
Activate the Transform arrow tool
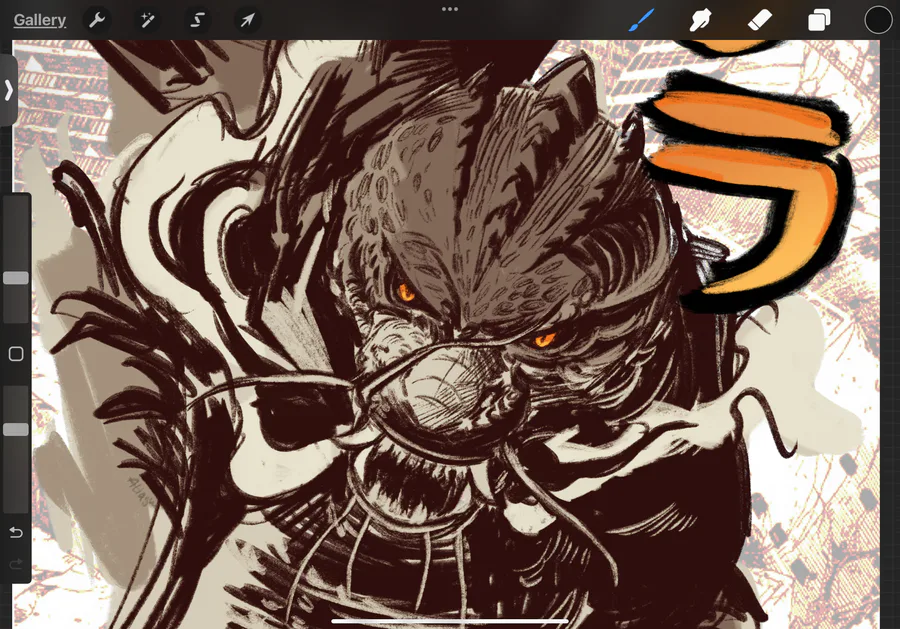(247, 20)
